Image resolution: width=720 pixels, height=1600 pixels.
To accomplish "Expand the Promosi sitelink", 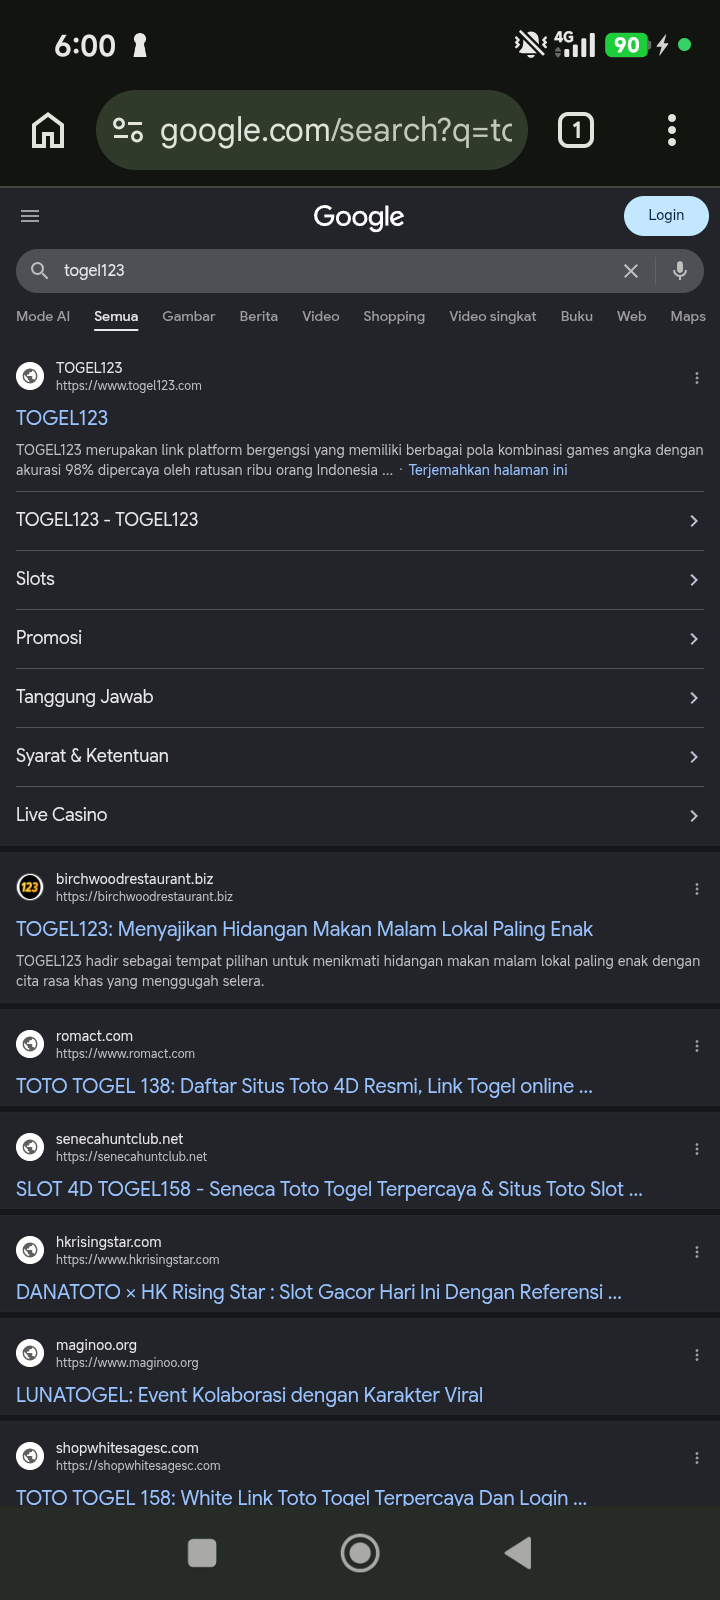I will point(360,639).
